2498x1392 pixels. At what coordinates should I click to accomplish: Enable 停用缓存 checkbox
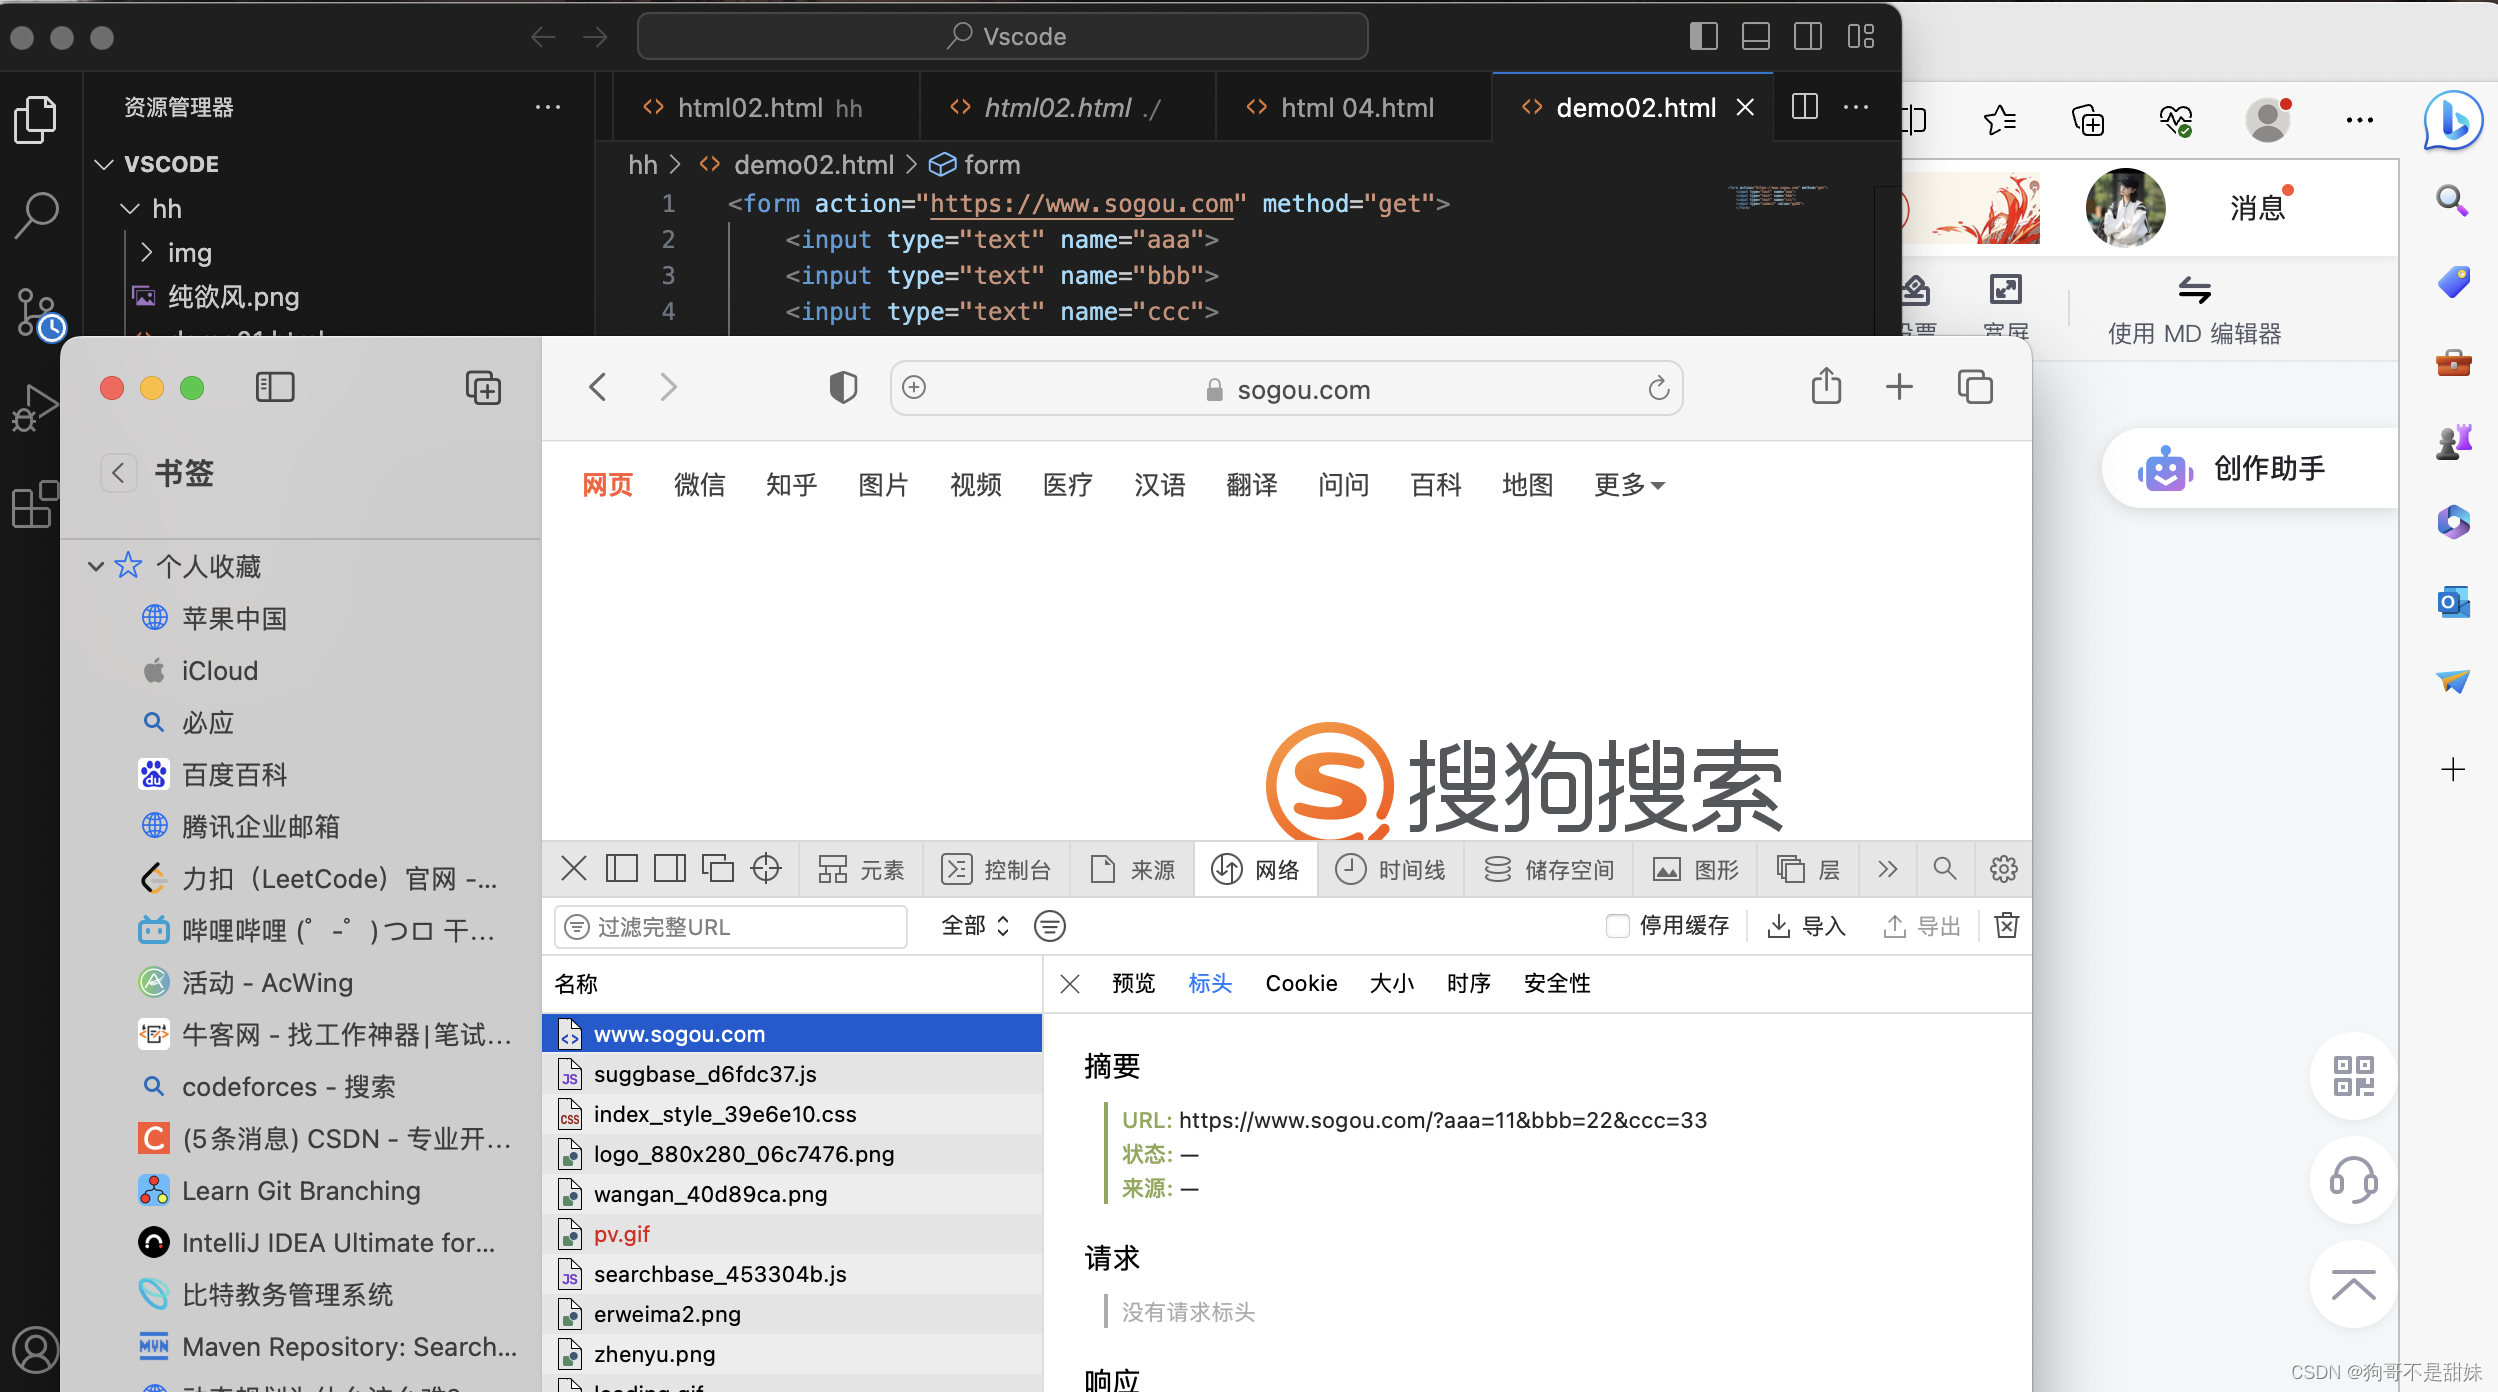click(x=1617, y=926)
